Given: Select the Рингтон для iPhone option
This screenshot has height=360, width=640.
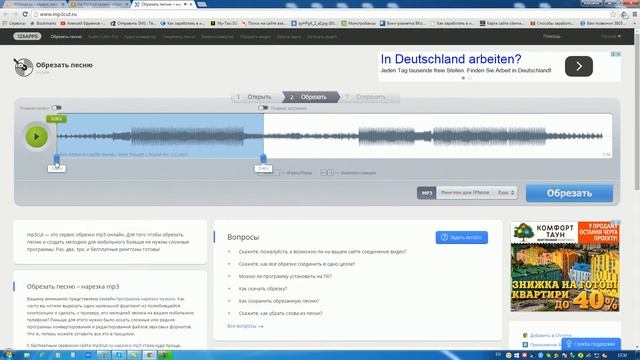Looking at the screenshot, I should [x=465, y=193].
